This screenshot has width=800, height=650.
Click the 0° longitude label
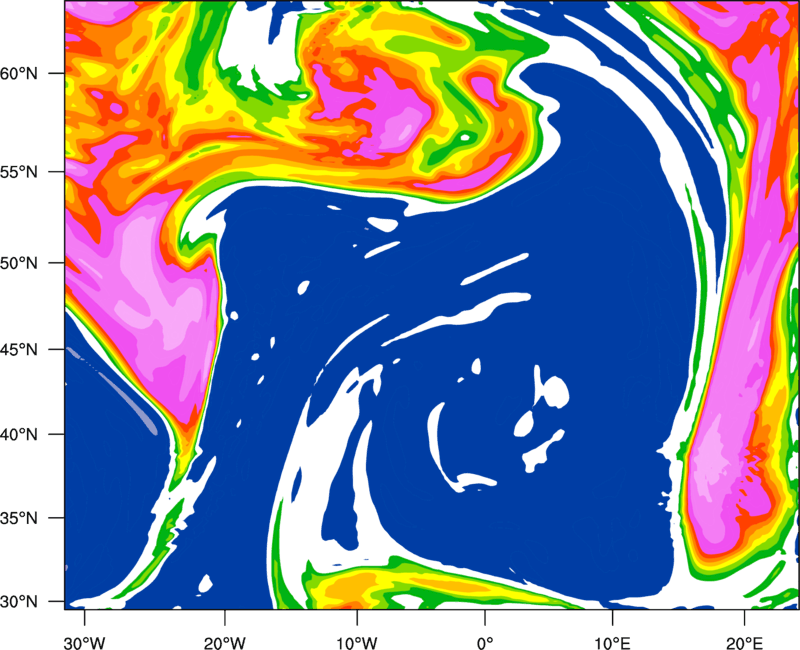tap(484, 643)
